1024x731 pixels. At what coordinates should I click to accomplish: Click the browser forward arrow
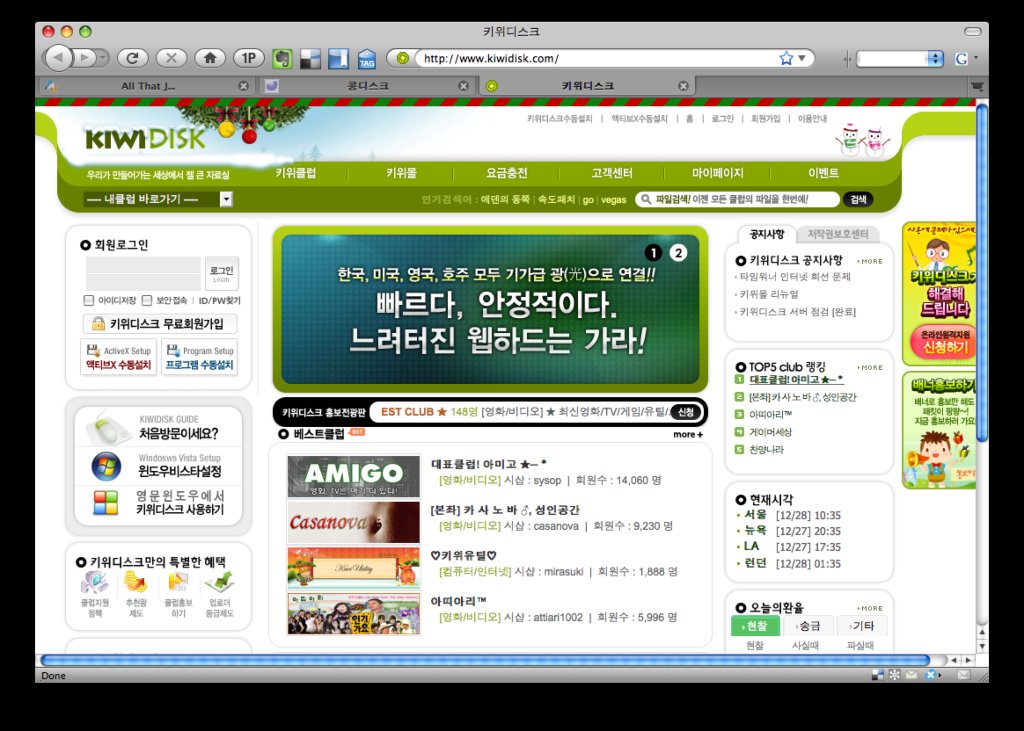(84, 58)
